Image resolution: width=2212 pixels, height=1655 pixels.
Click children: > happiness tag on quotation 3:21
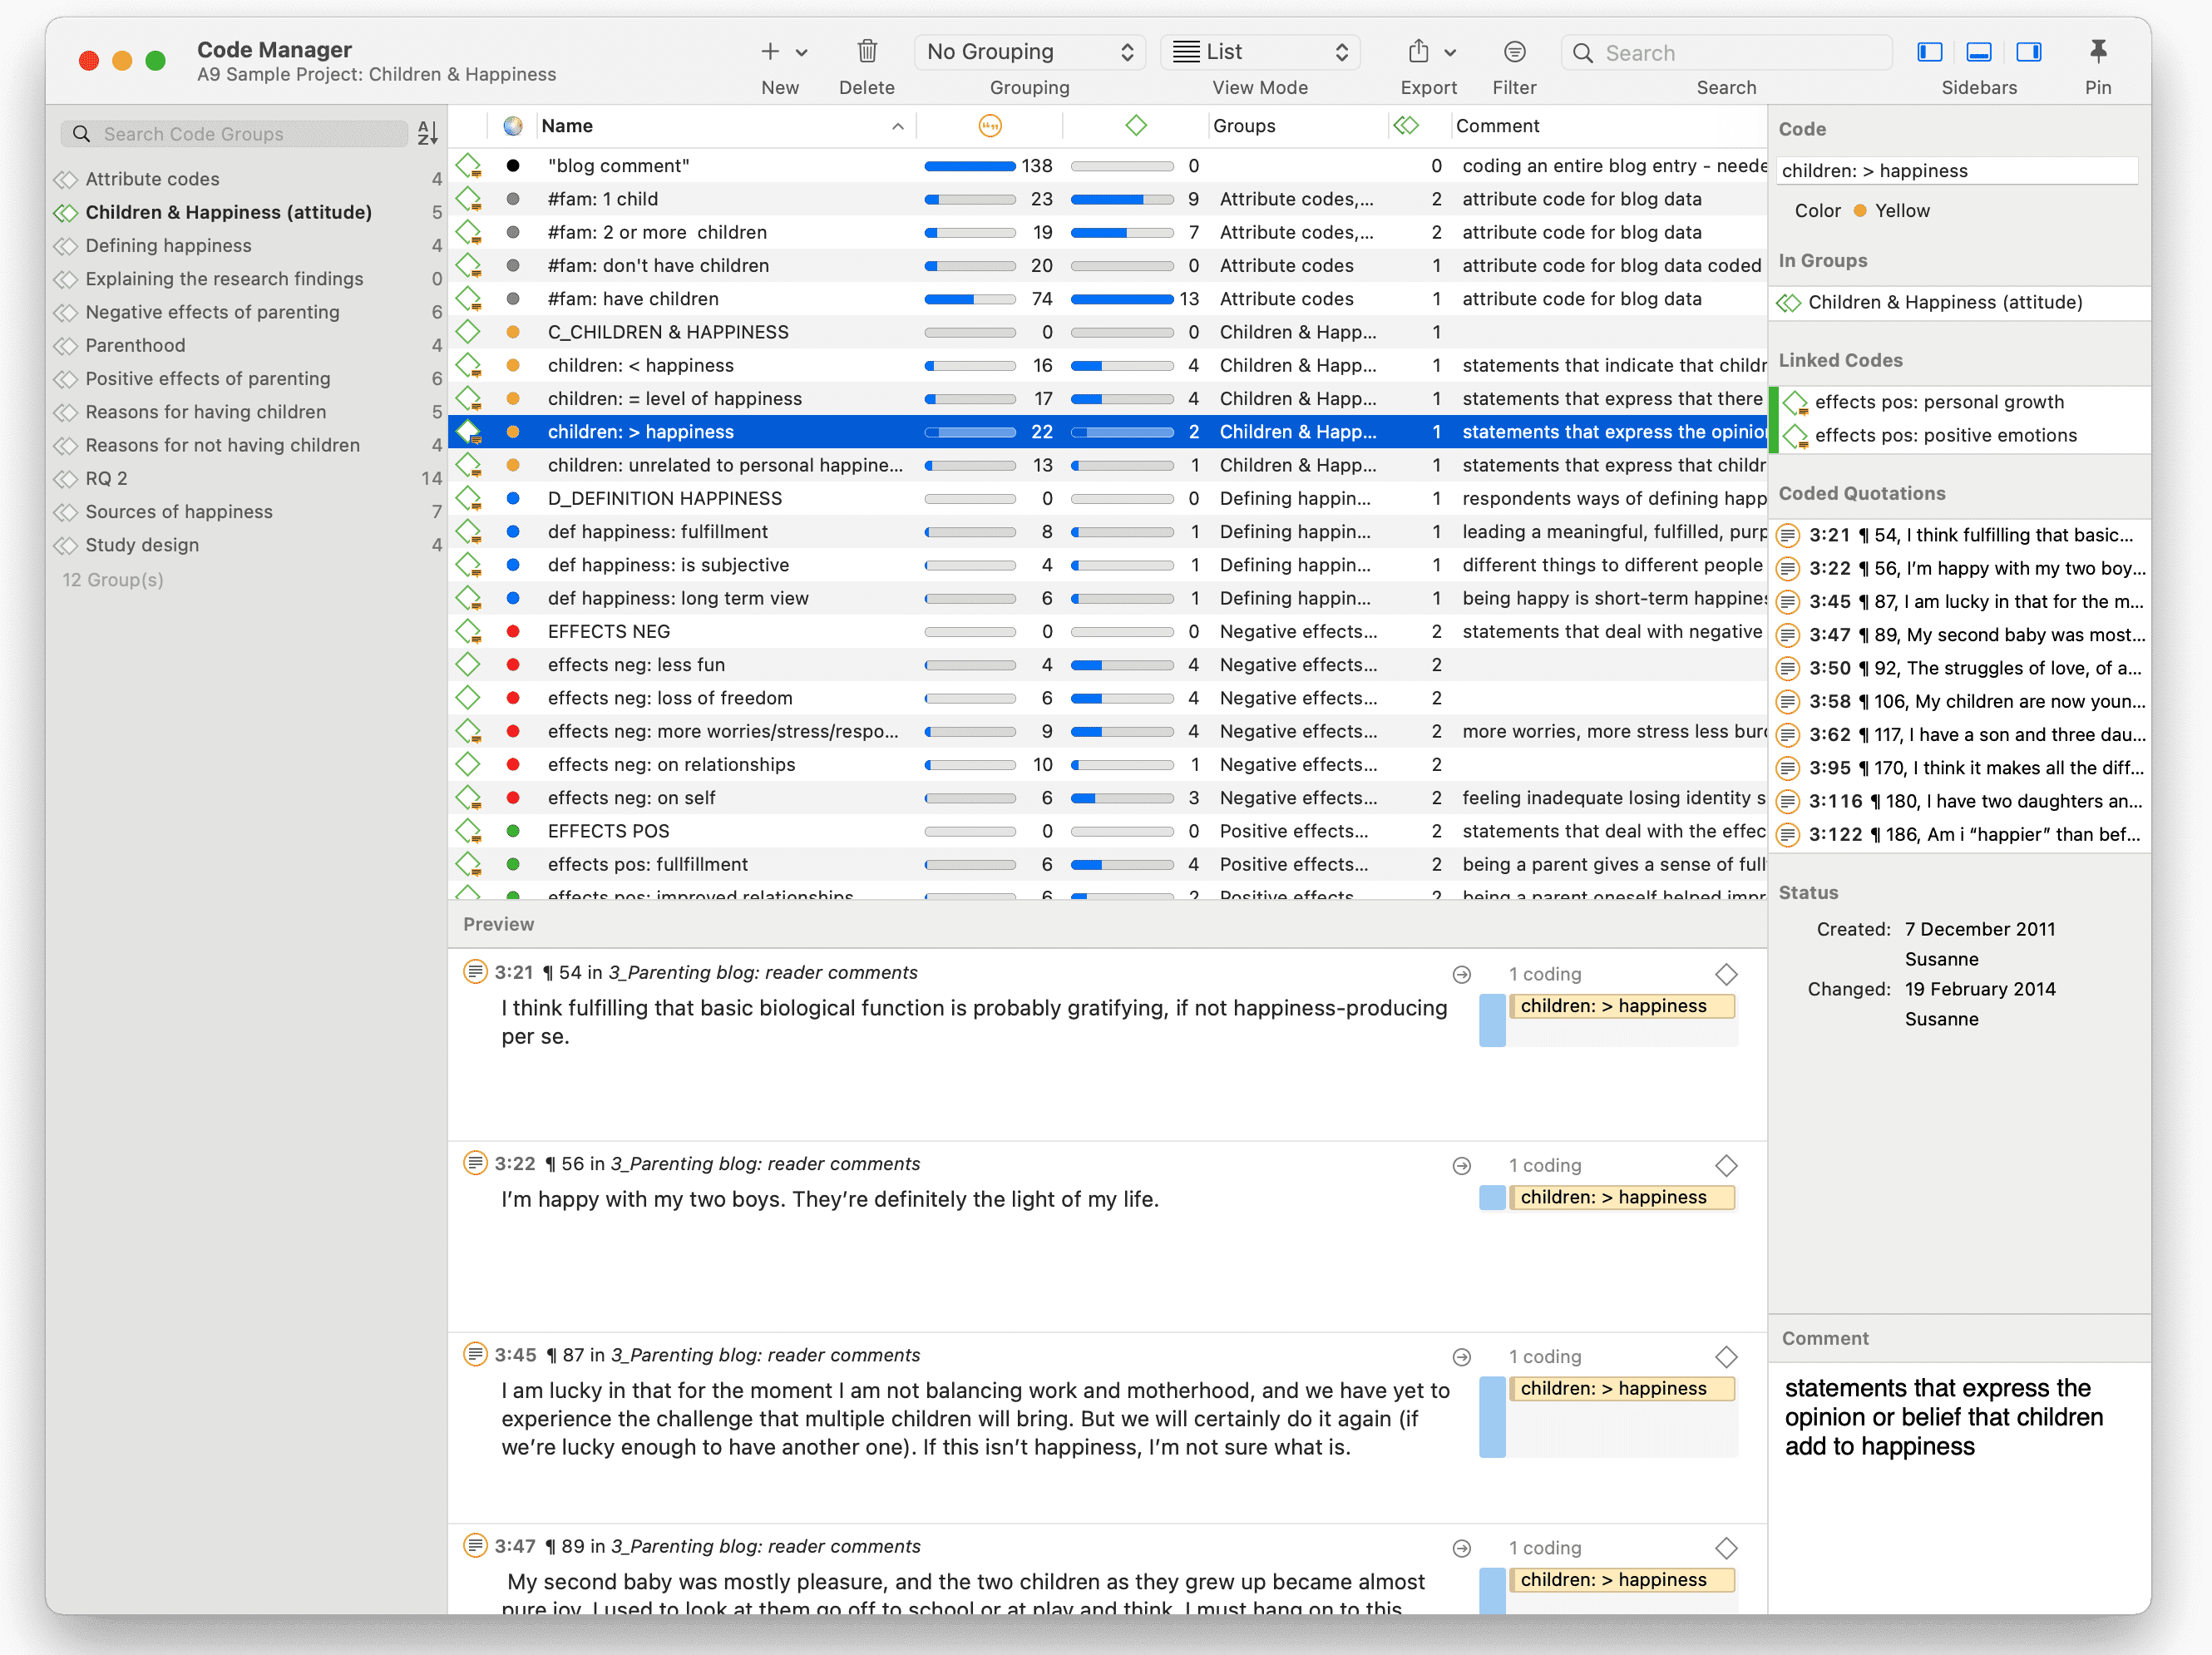pos(1621,1006)
